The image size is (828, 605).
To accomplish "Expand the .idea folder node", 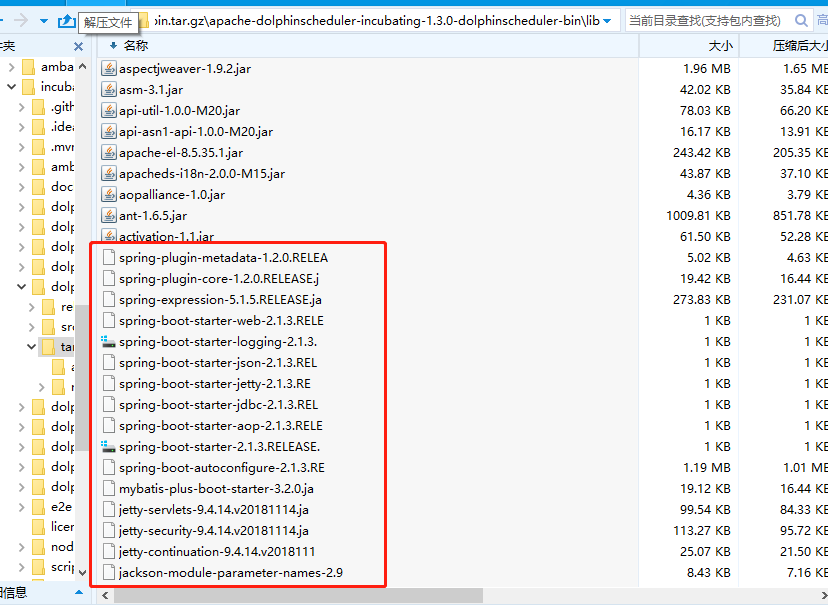I will tap(22, 127).
